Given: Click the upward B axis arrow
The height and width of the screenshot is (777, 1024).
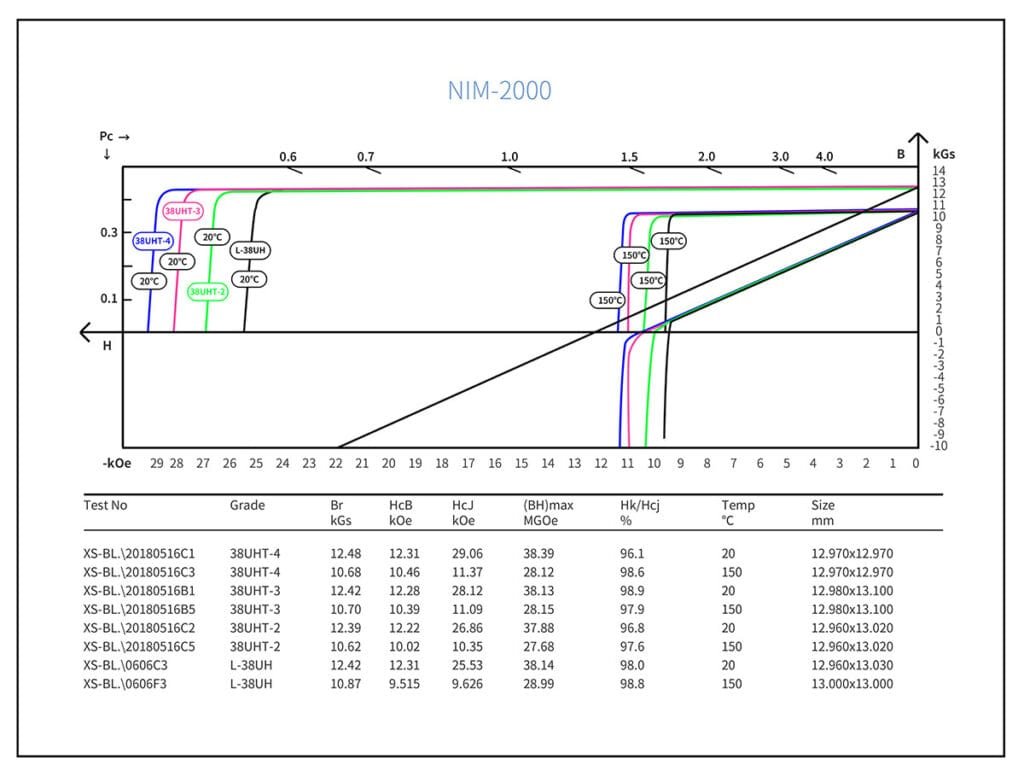Looking at the screenshot, I should (x=917, y=140).
